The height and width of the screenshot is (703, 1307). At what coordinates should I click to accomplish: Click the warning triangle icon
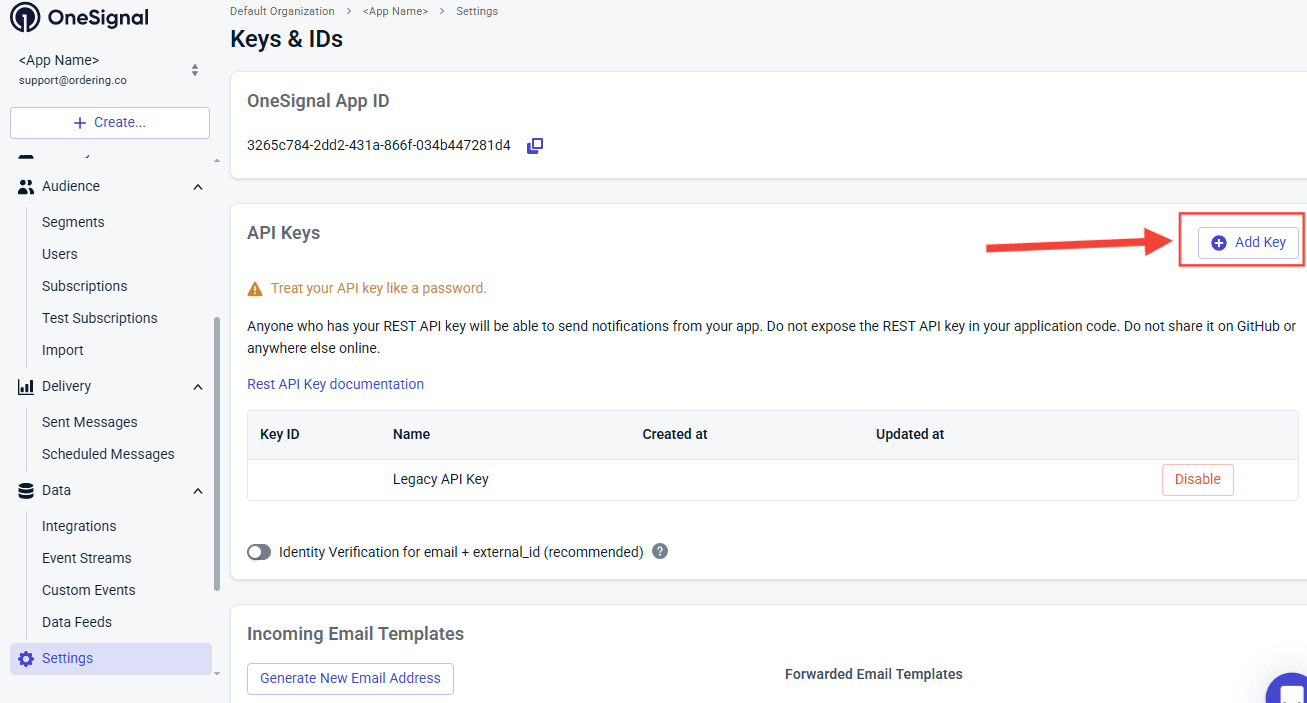255,288
